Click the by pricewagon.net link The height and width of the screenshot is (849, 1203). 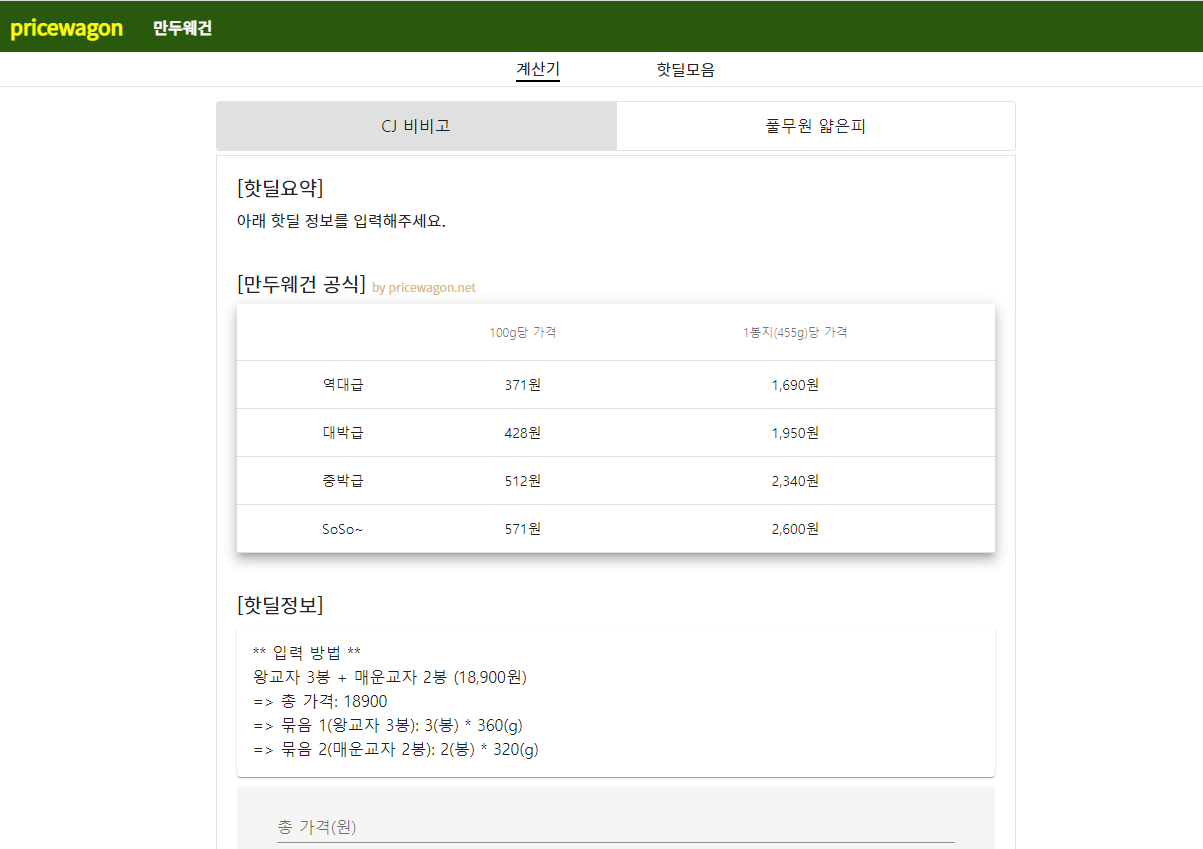pyautogui.click(x=424, y=288)
